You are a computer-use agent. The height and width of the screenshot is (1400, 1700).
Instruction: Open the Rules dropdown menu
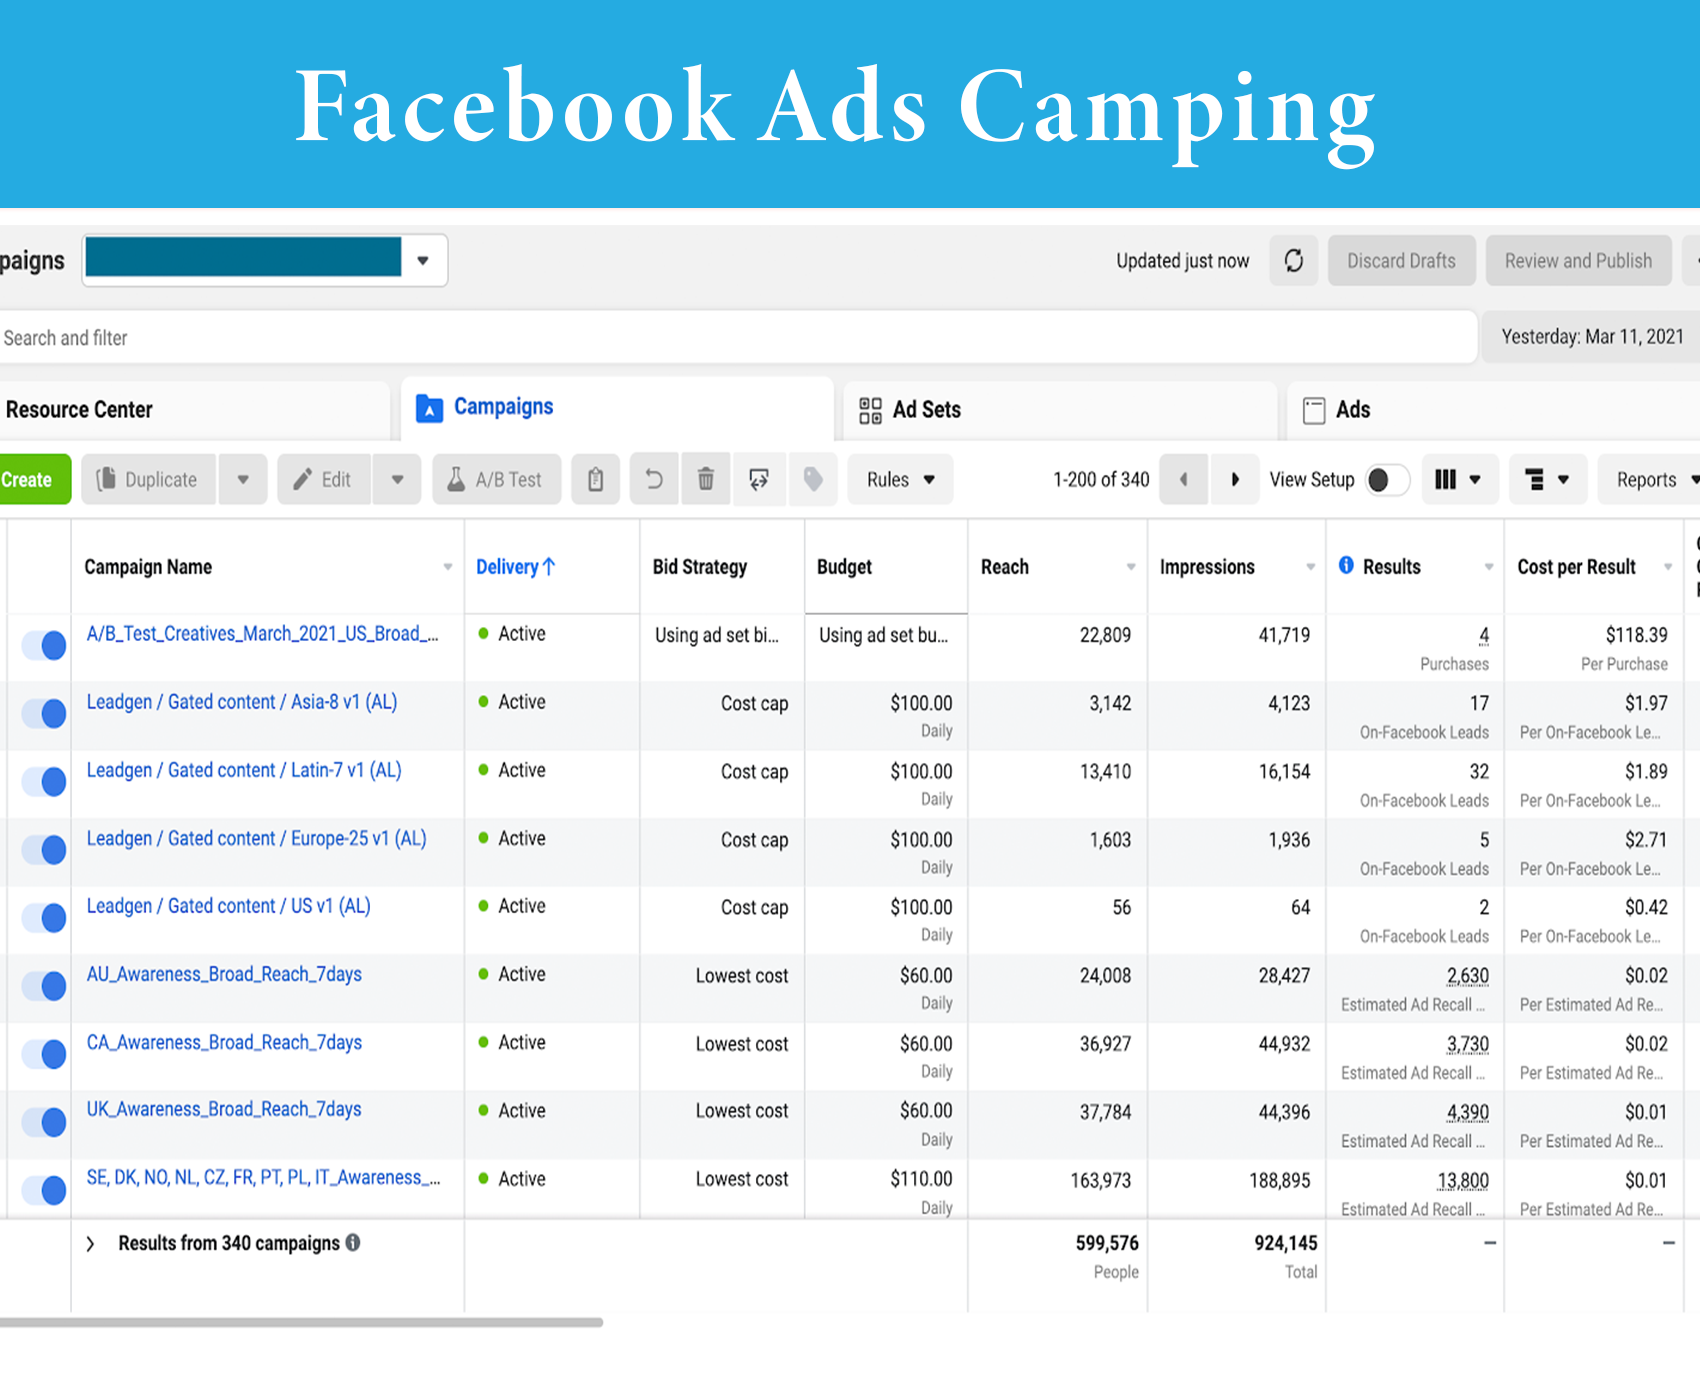pos(900,479)
